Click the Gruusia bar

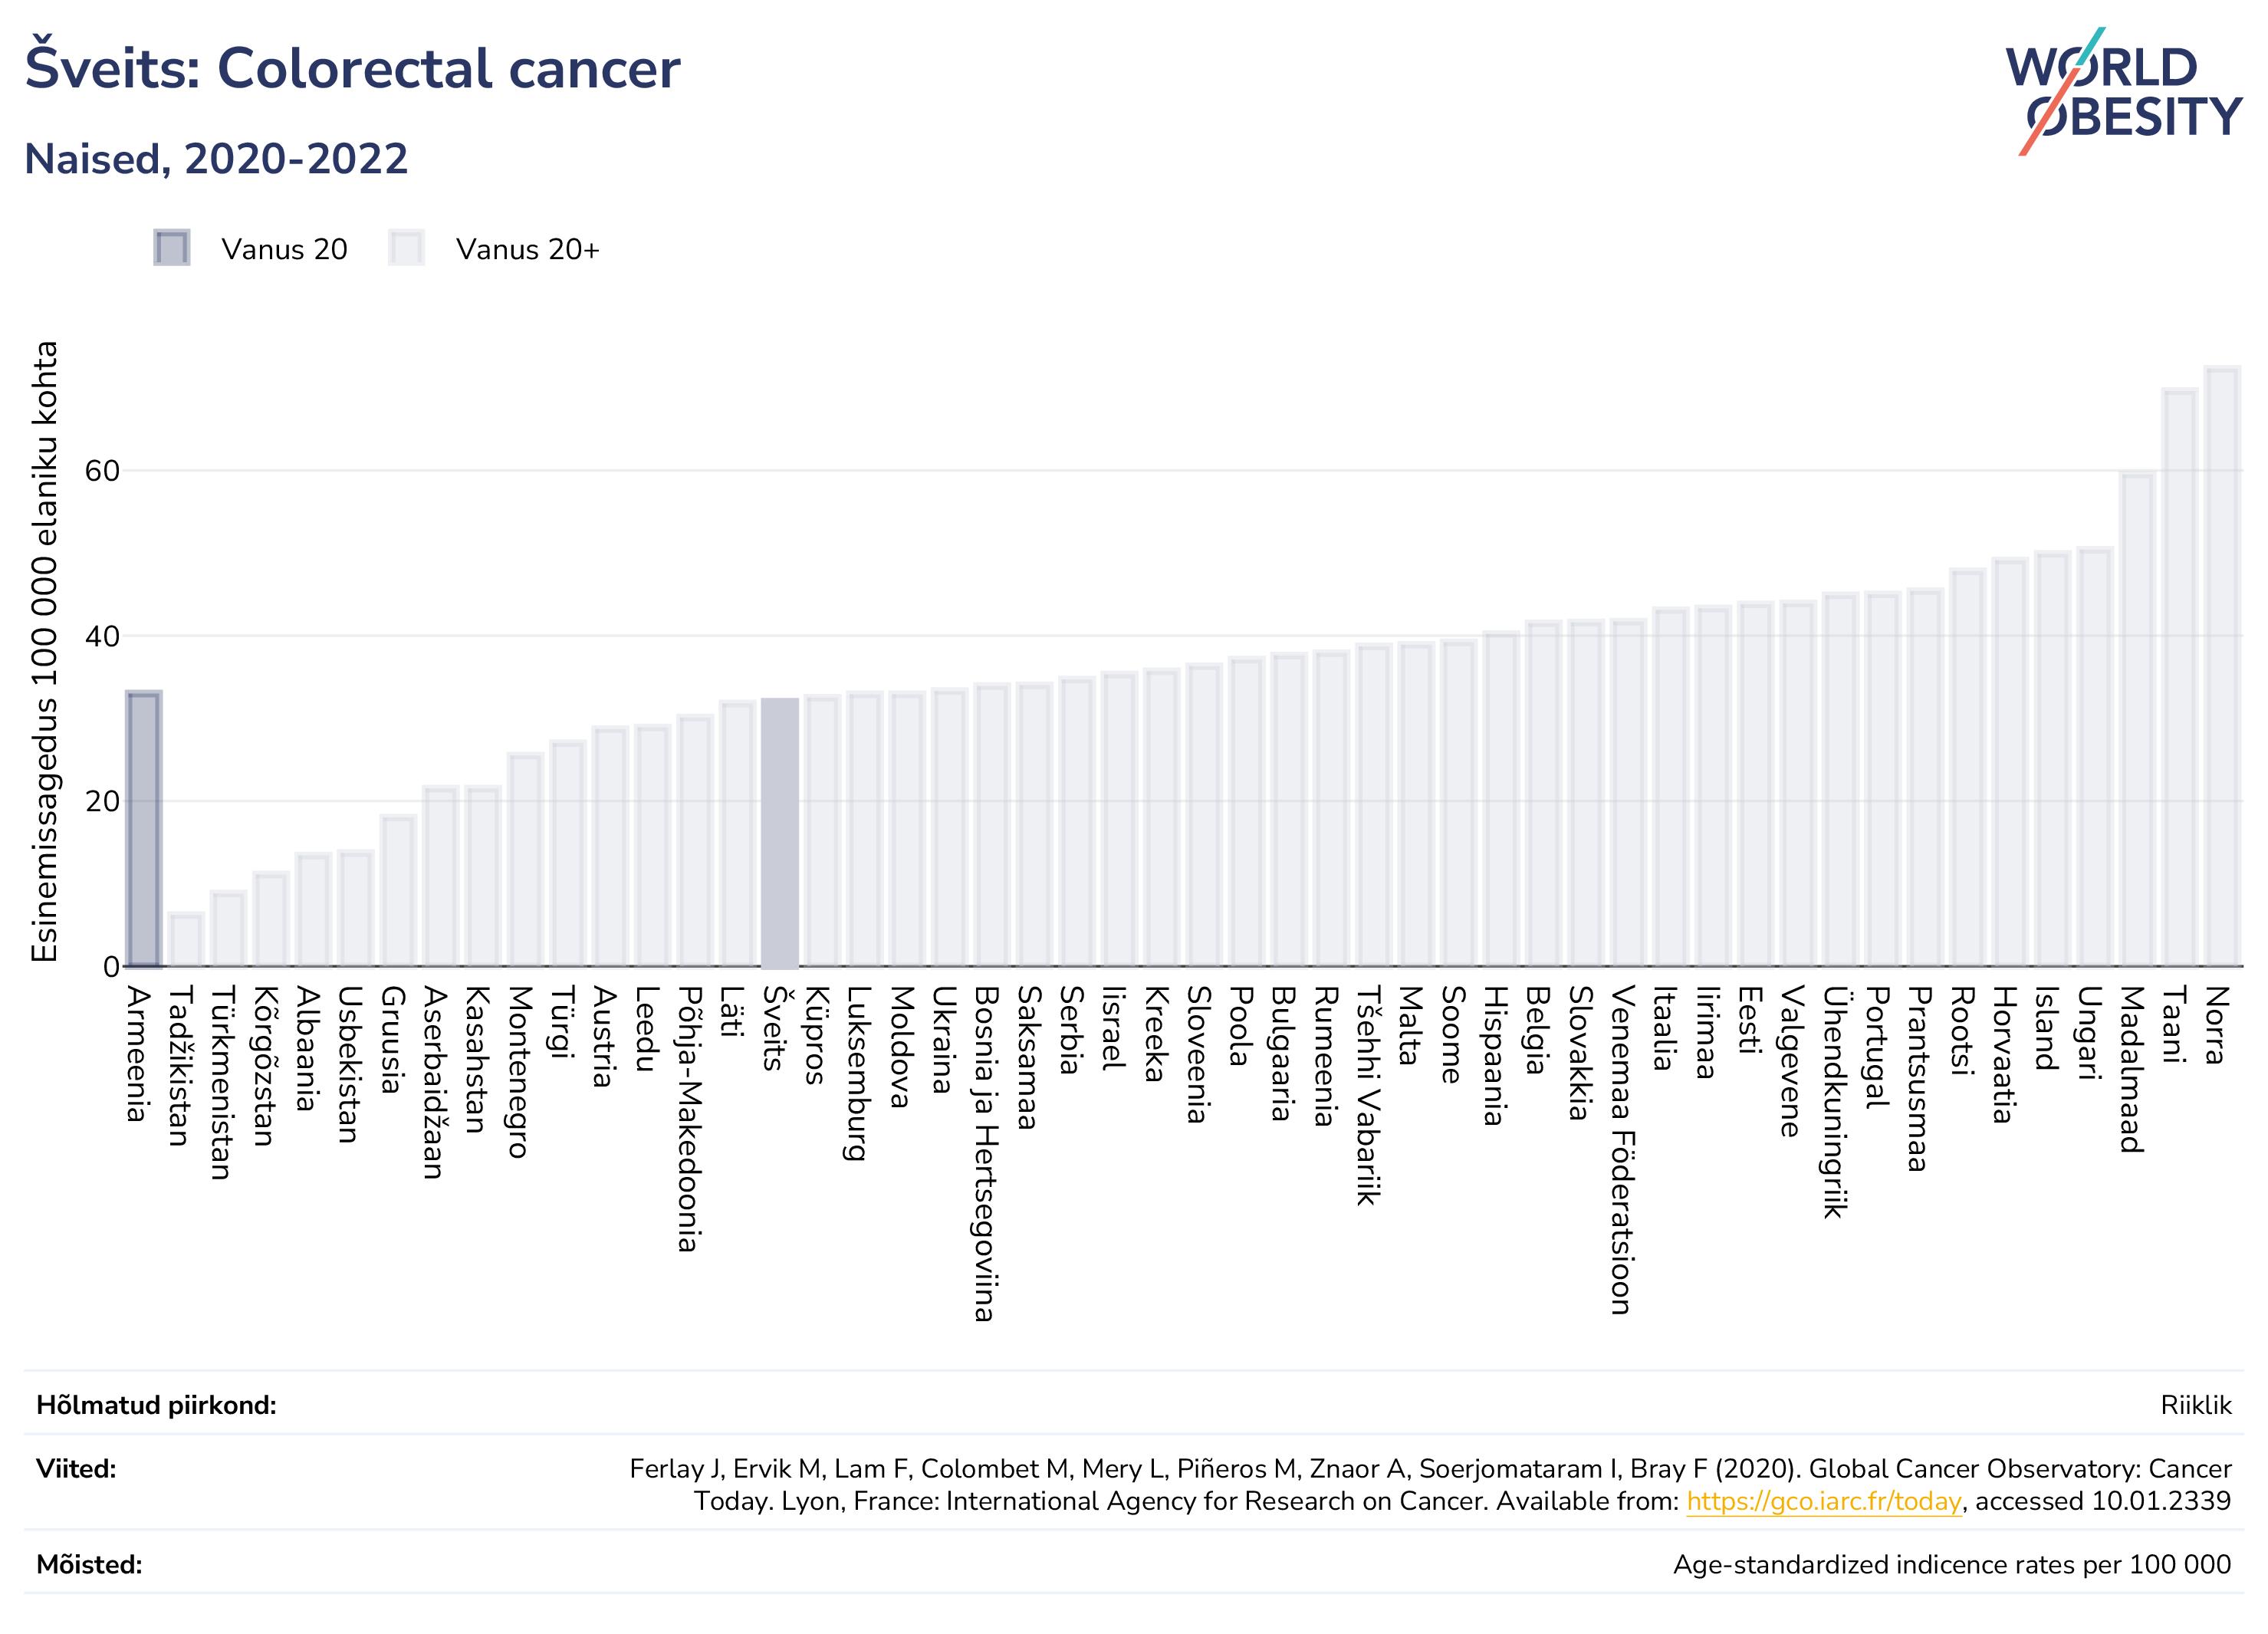(398, 891)
